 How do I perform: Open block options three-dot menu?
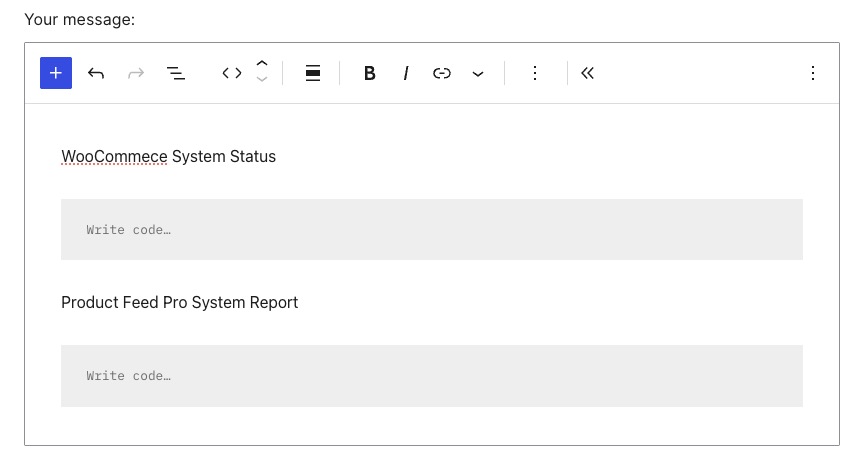(535, 73)
